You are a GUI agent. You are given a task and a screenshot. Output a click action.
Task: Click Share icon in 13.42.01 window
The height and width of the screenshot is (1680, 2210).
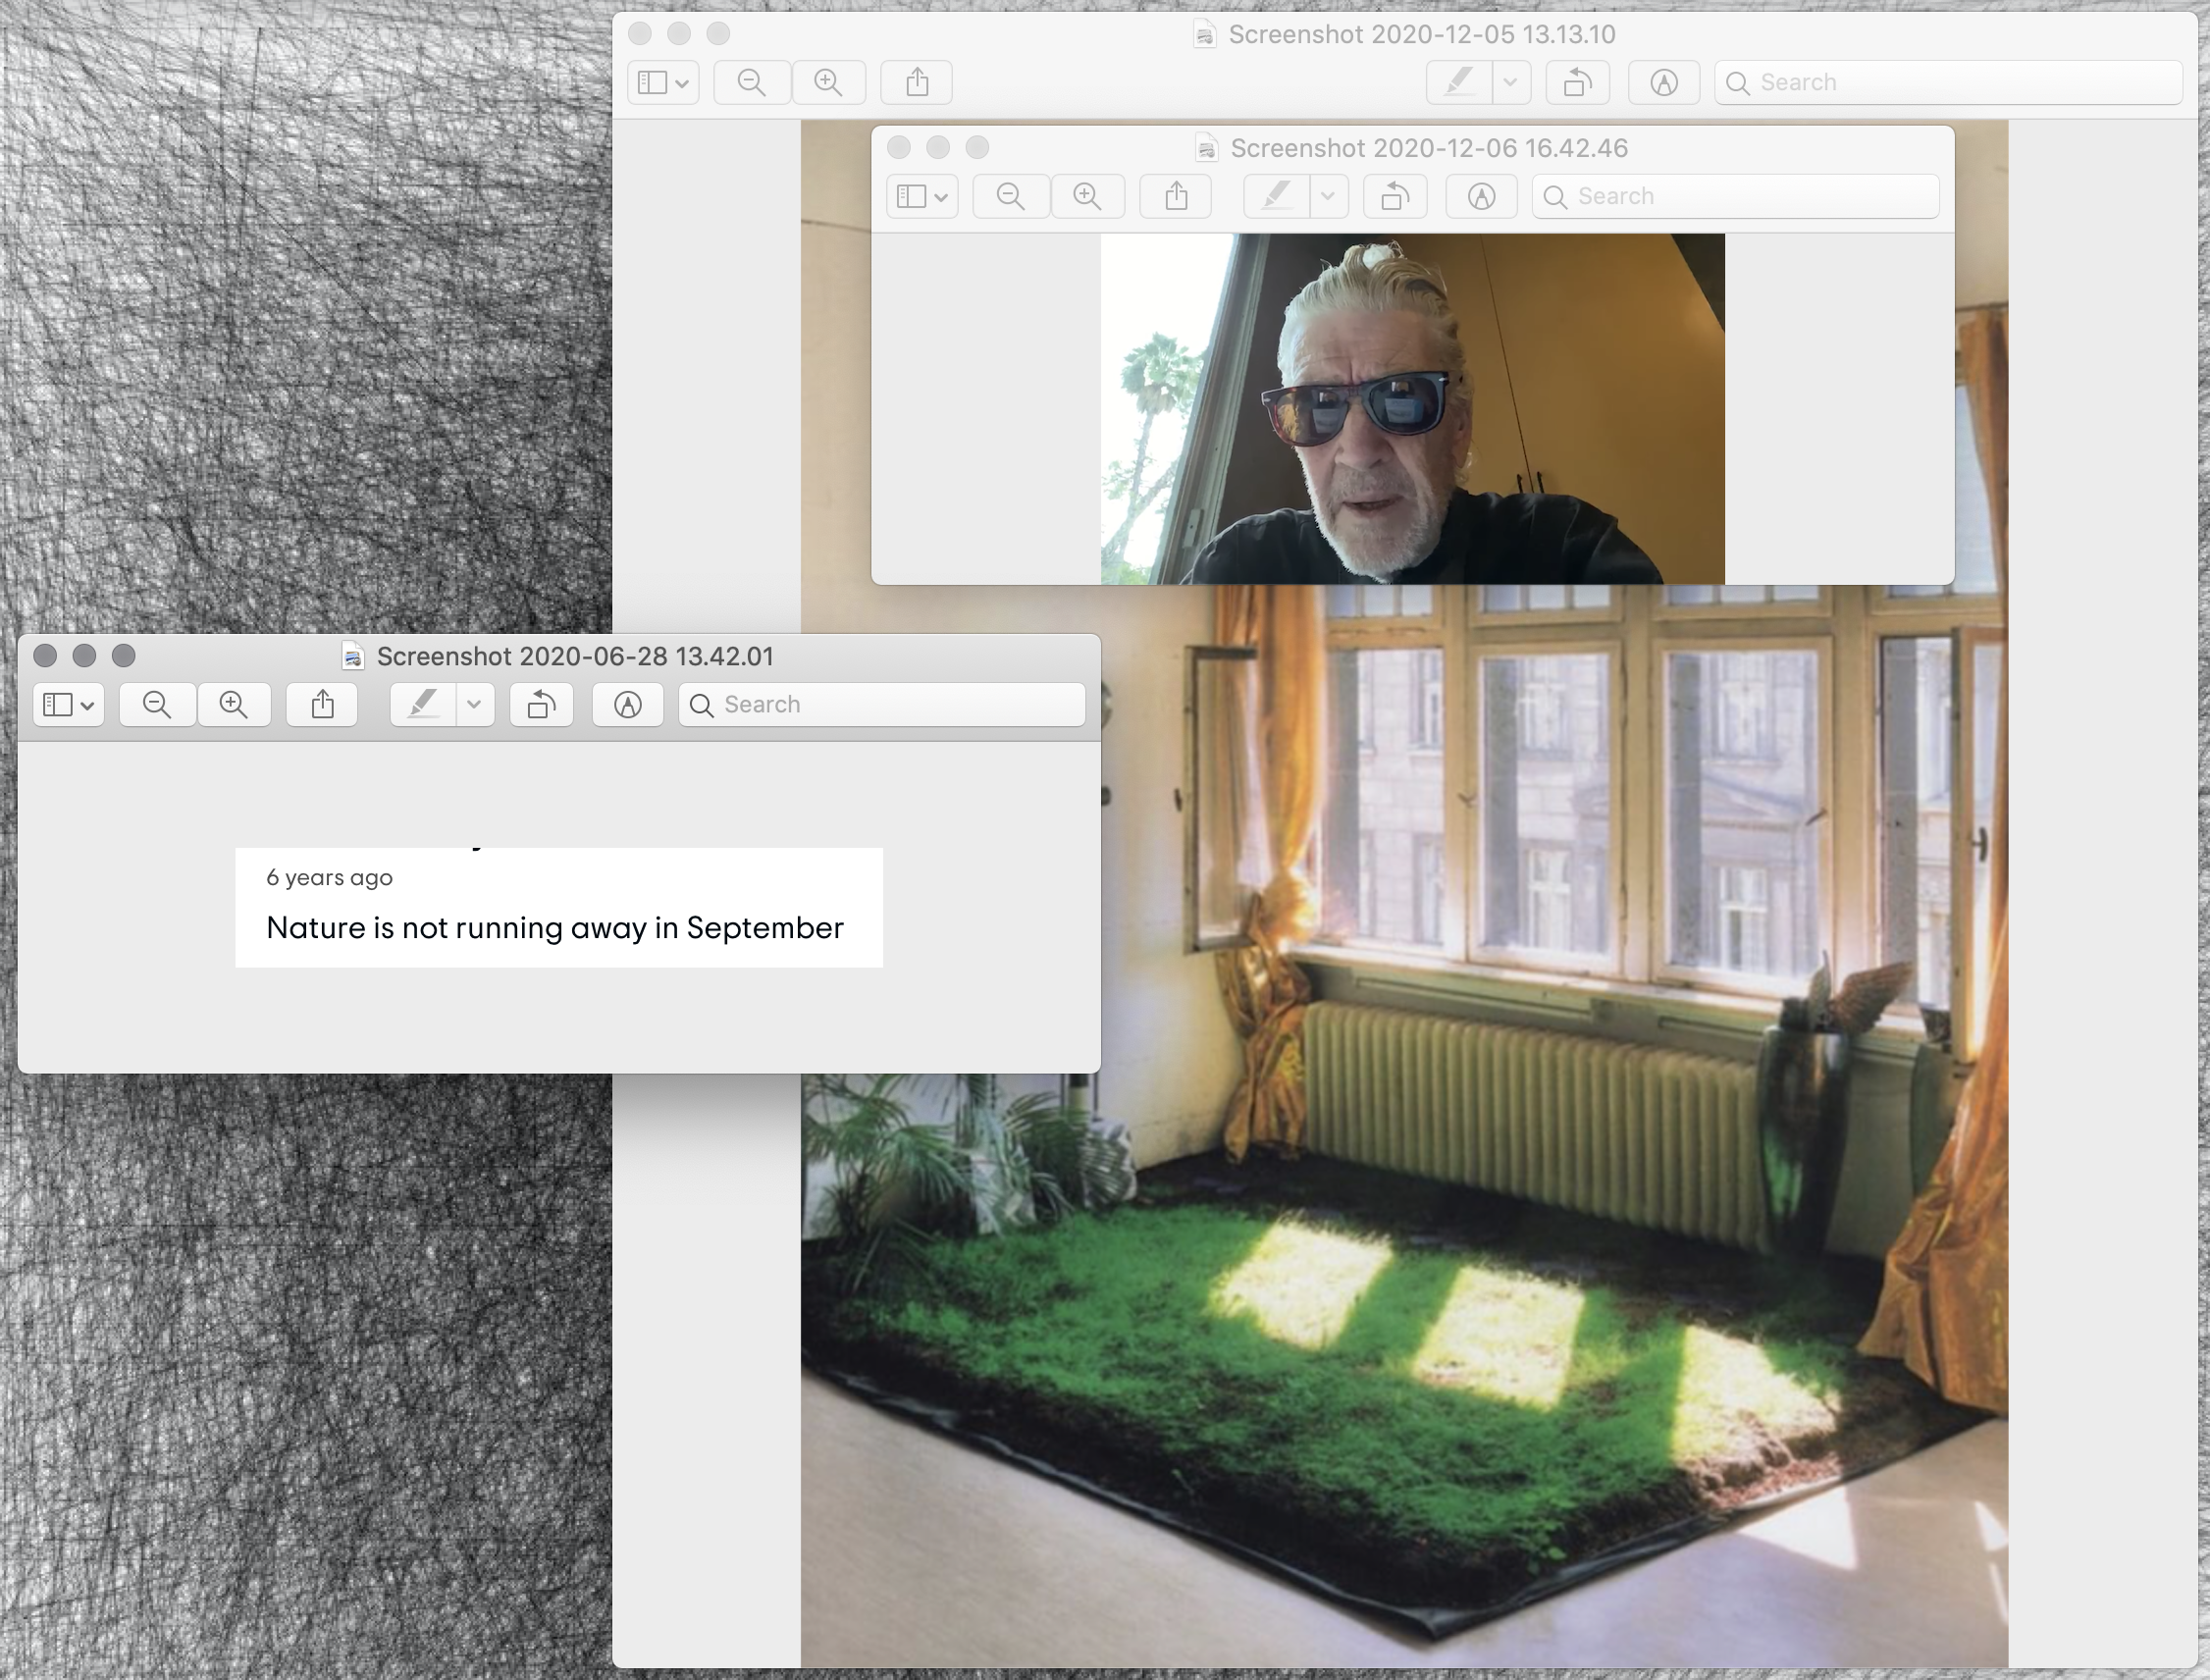[322, 705]
